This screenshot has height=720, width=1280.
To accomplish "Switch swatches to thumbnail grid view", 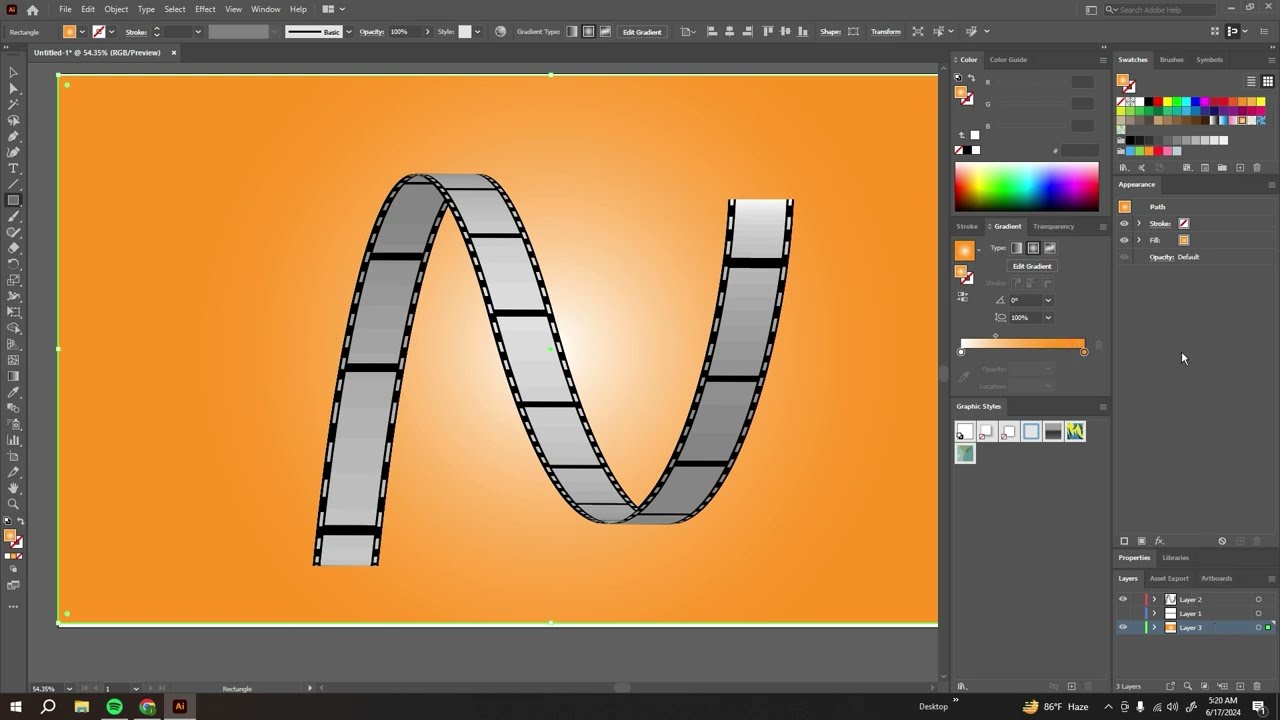I will click(x=1267, y=82).
